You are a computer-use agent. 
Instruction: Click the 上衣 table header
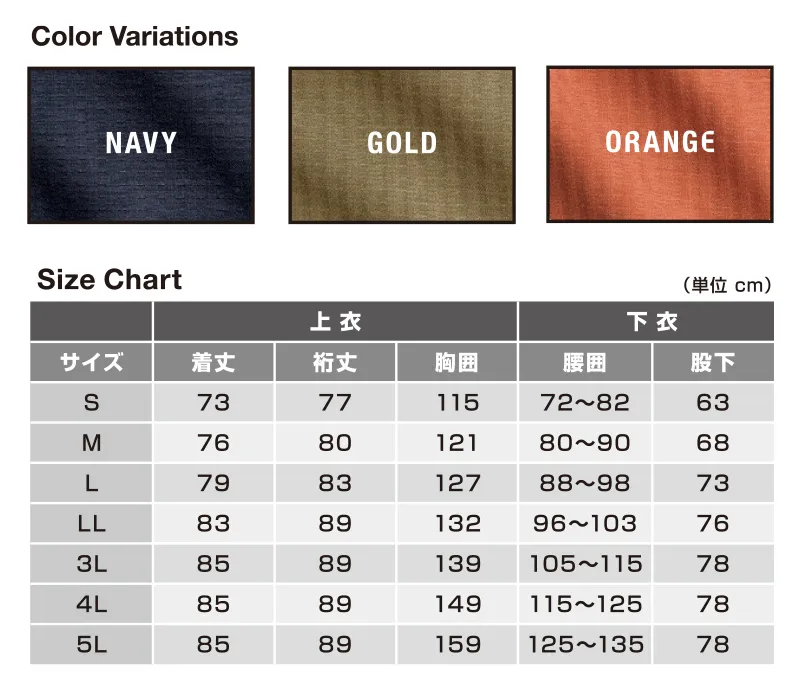click(x=335, y=321)
